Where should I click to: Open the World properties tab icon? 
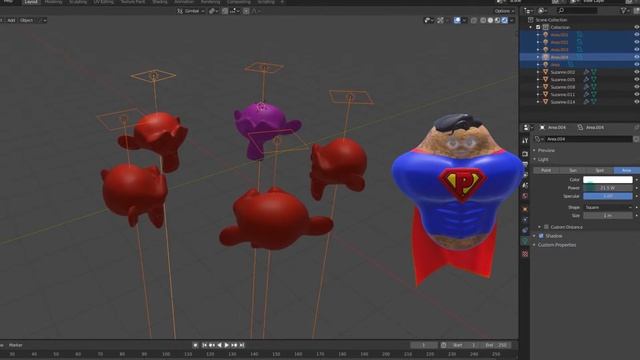tap(525, 196)
